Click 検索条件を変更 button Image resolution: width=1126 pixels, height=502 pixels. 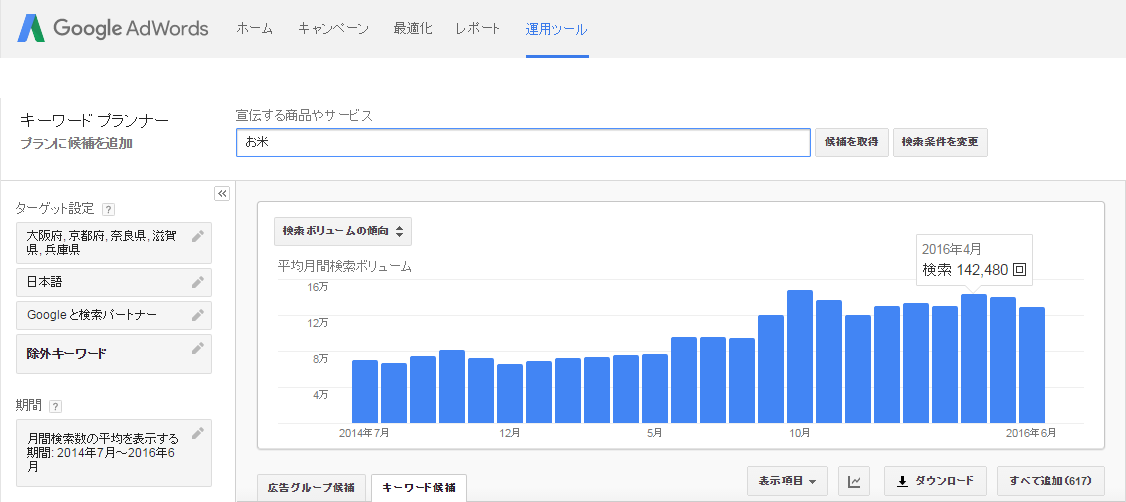point(940,142)
